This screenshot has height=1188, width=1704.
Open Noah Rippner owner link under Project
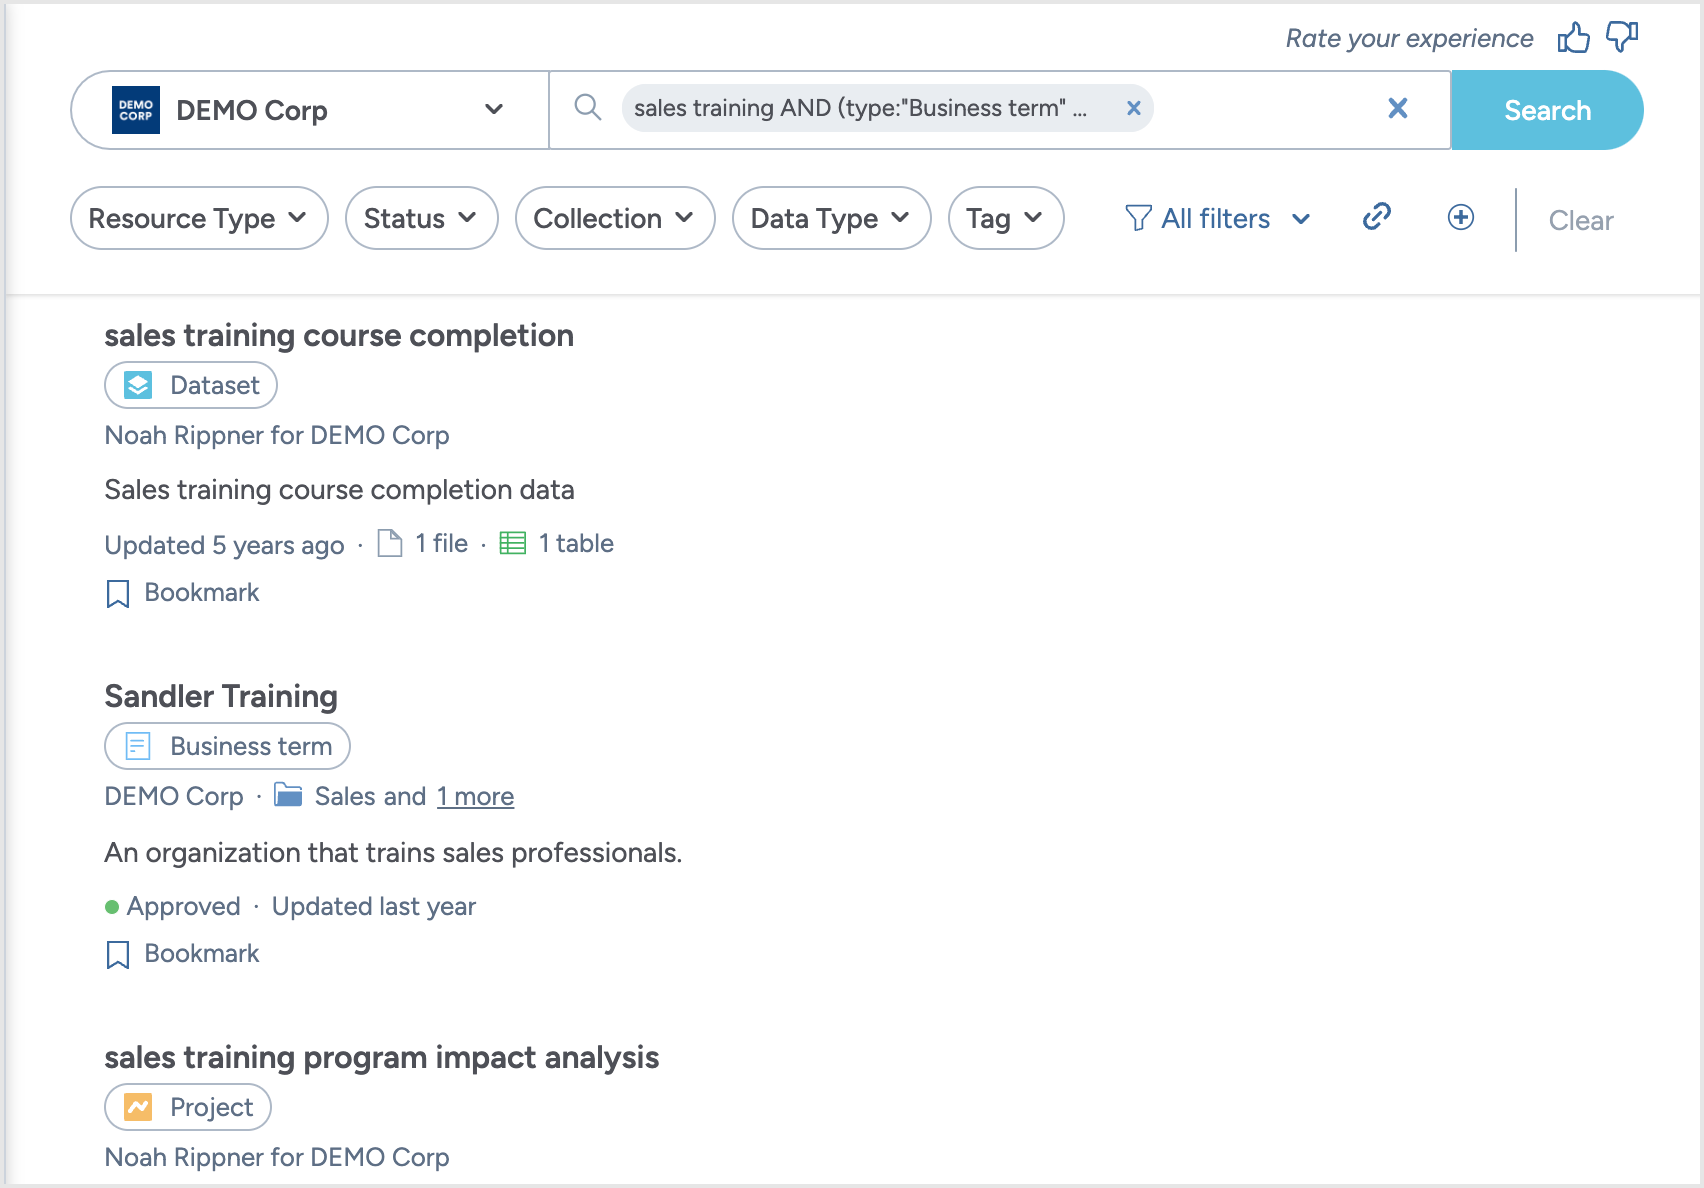[277, 1157]
